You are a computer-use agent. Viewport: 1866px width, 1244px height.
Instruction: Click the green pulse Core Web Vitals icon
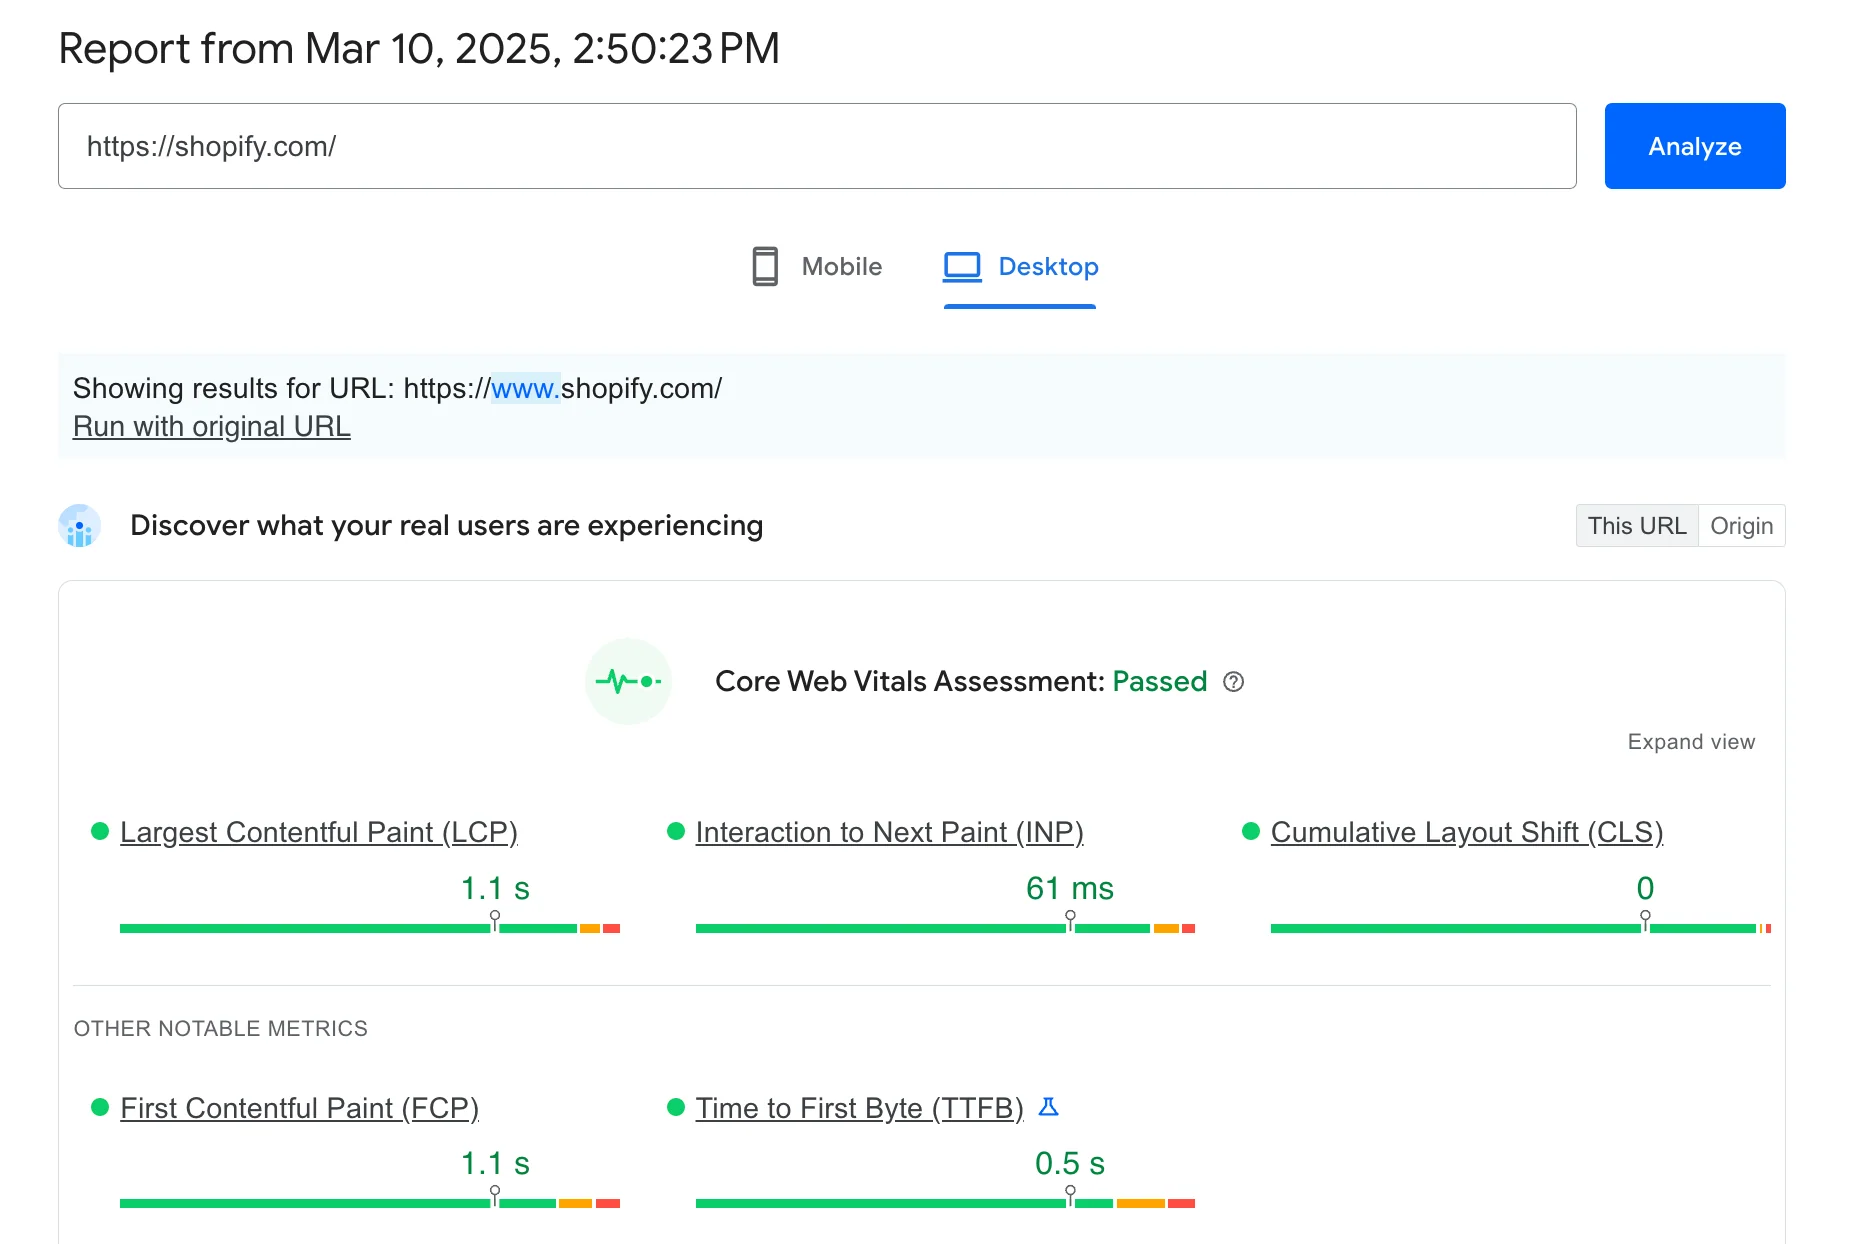click(x=628, y=681)
